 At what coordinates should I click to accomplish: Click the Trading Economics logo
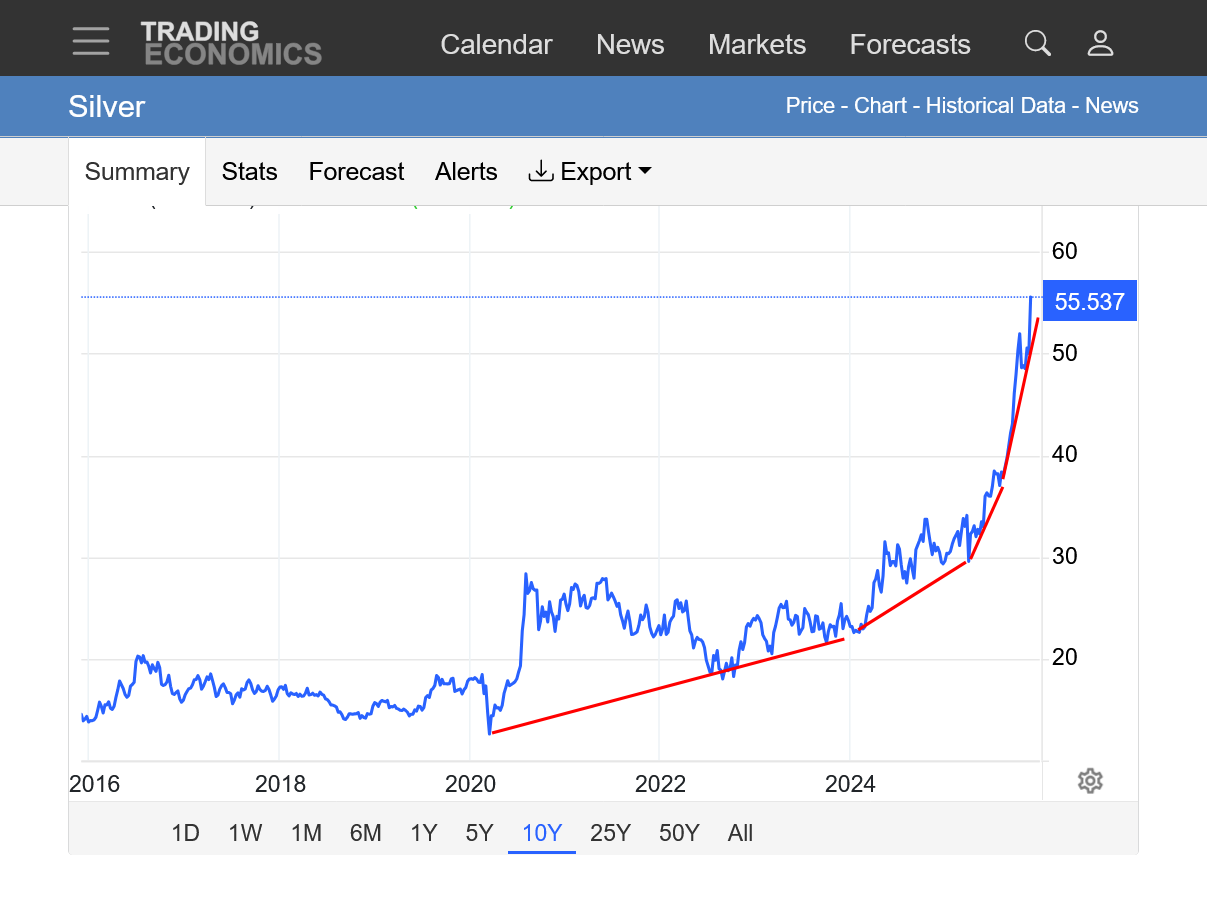pyautogui.click(x=231, y=43)
